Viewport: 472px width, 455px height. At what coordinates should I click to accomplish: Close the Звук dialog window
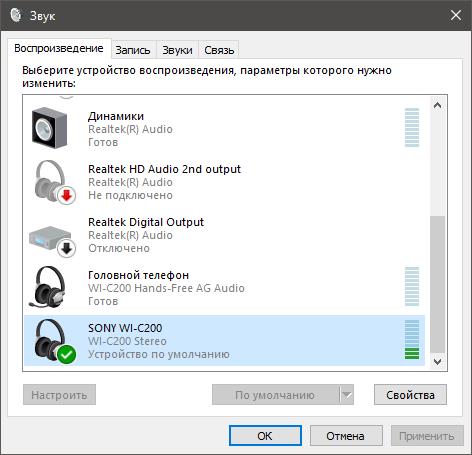(x=456, y=15)
